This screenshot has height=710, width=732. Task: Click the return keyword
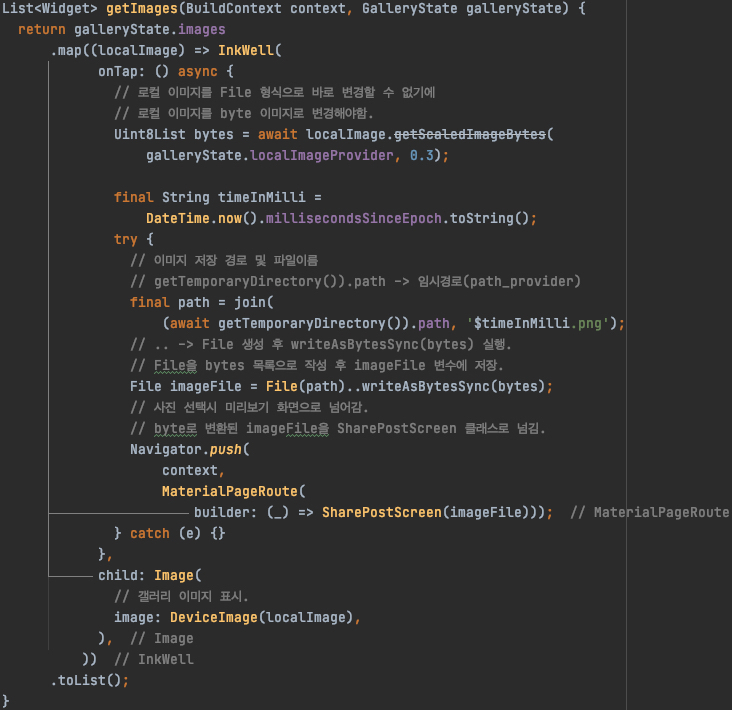click(42, 29)
